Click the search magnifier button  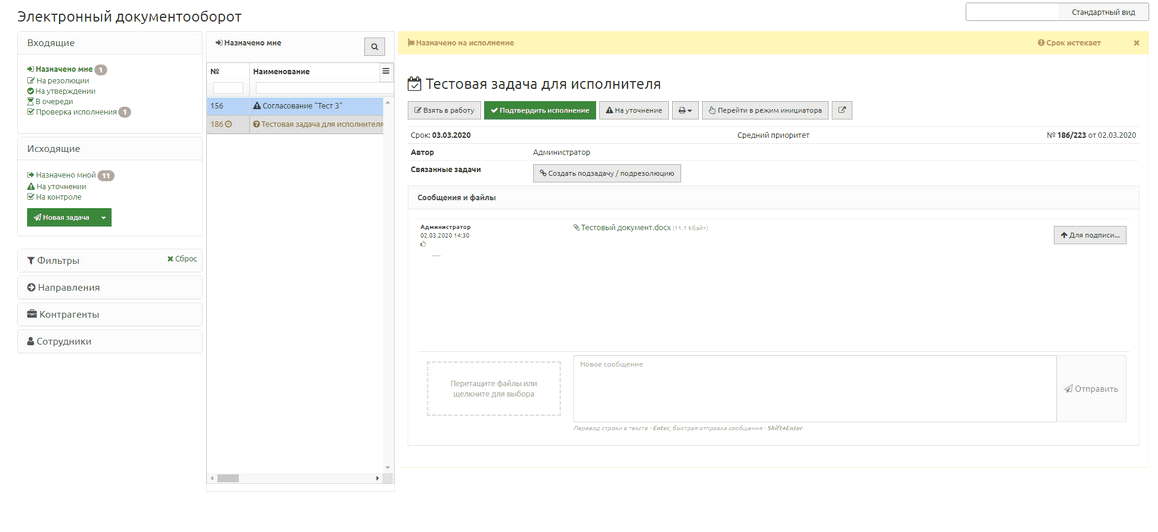374,47
